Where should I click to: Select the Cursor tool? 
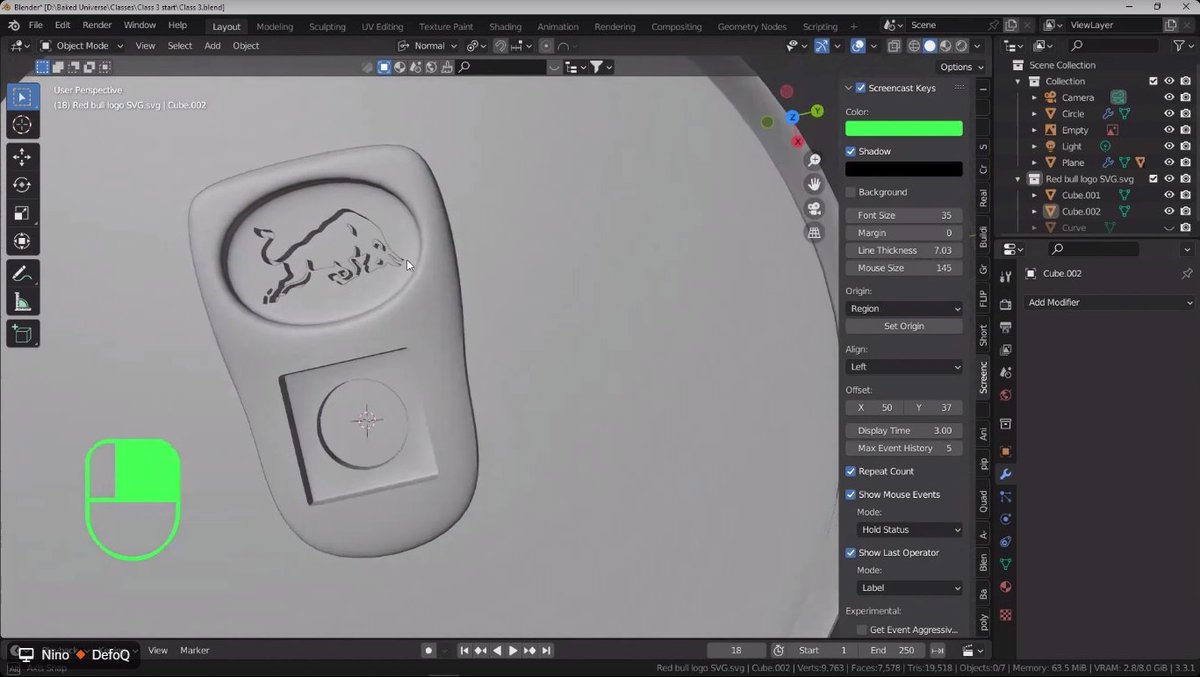(x=23, y=125)
